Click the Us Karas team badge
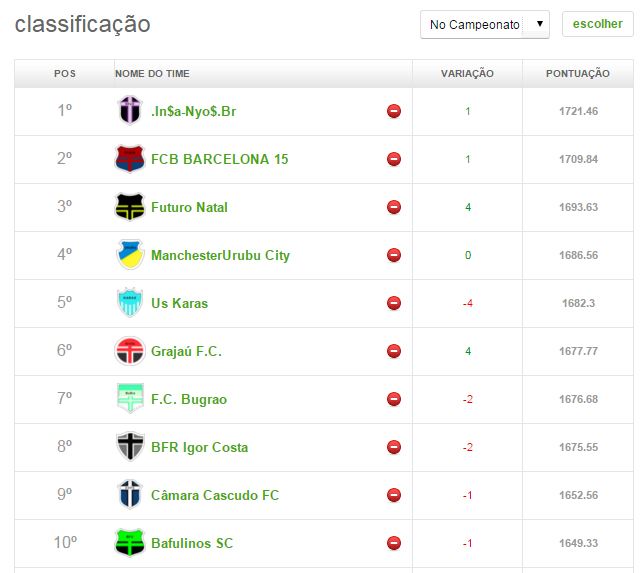Image resolution: width=643 pixels, height=573 pixels. tap(130, 303)
